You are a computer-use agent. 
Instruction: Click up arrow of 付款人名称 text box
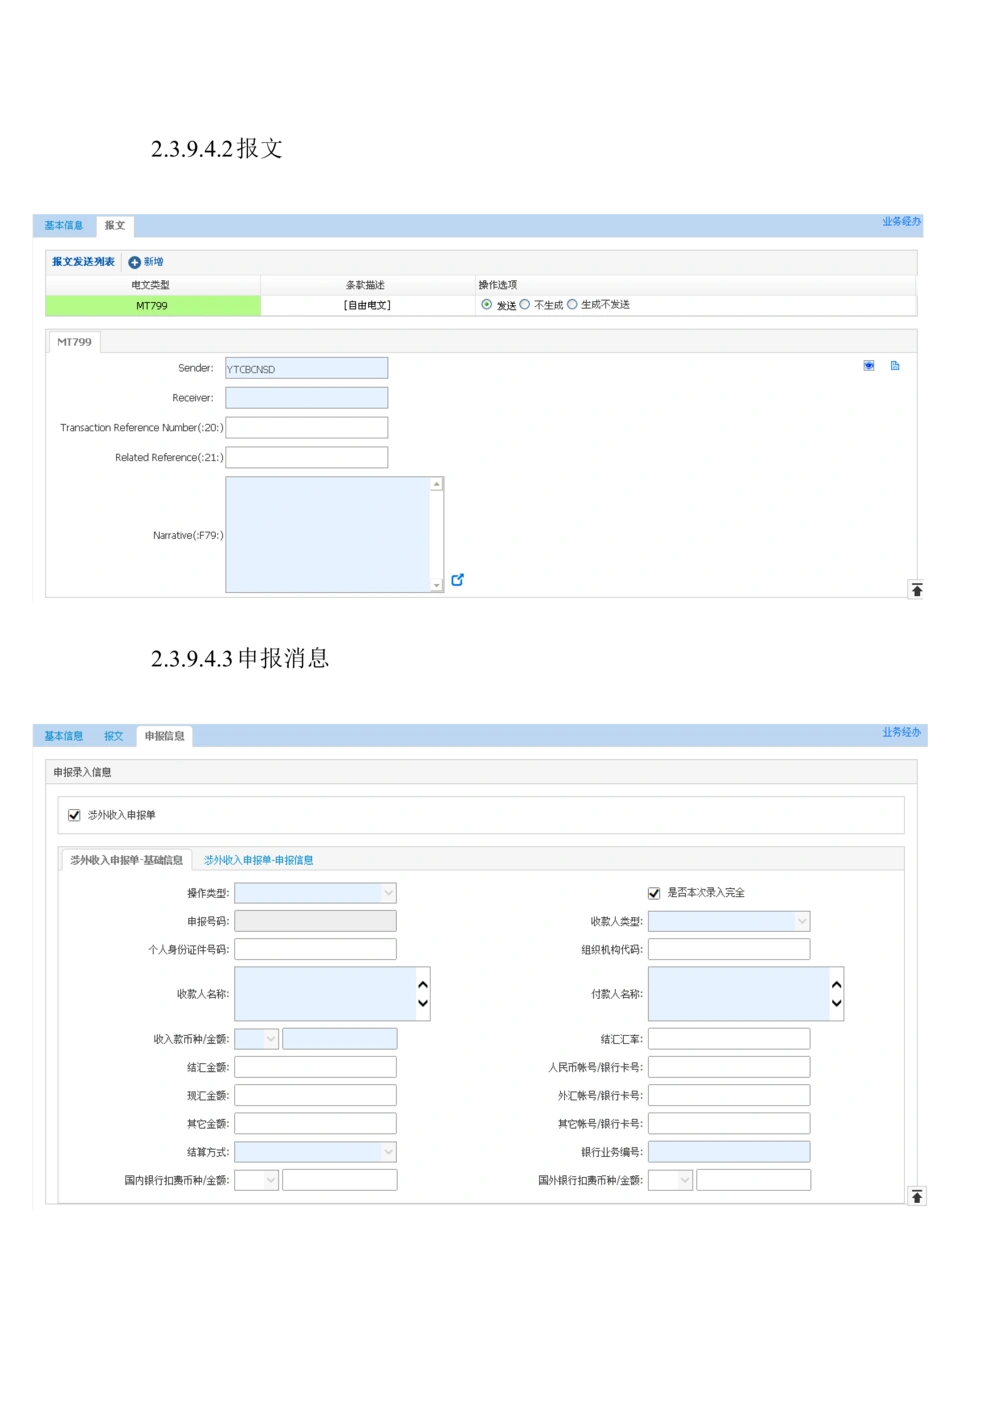pos(837,985)
